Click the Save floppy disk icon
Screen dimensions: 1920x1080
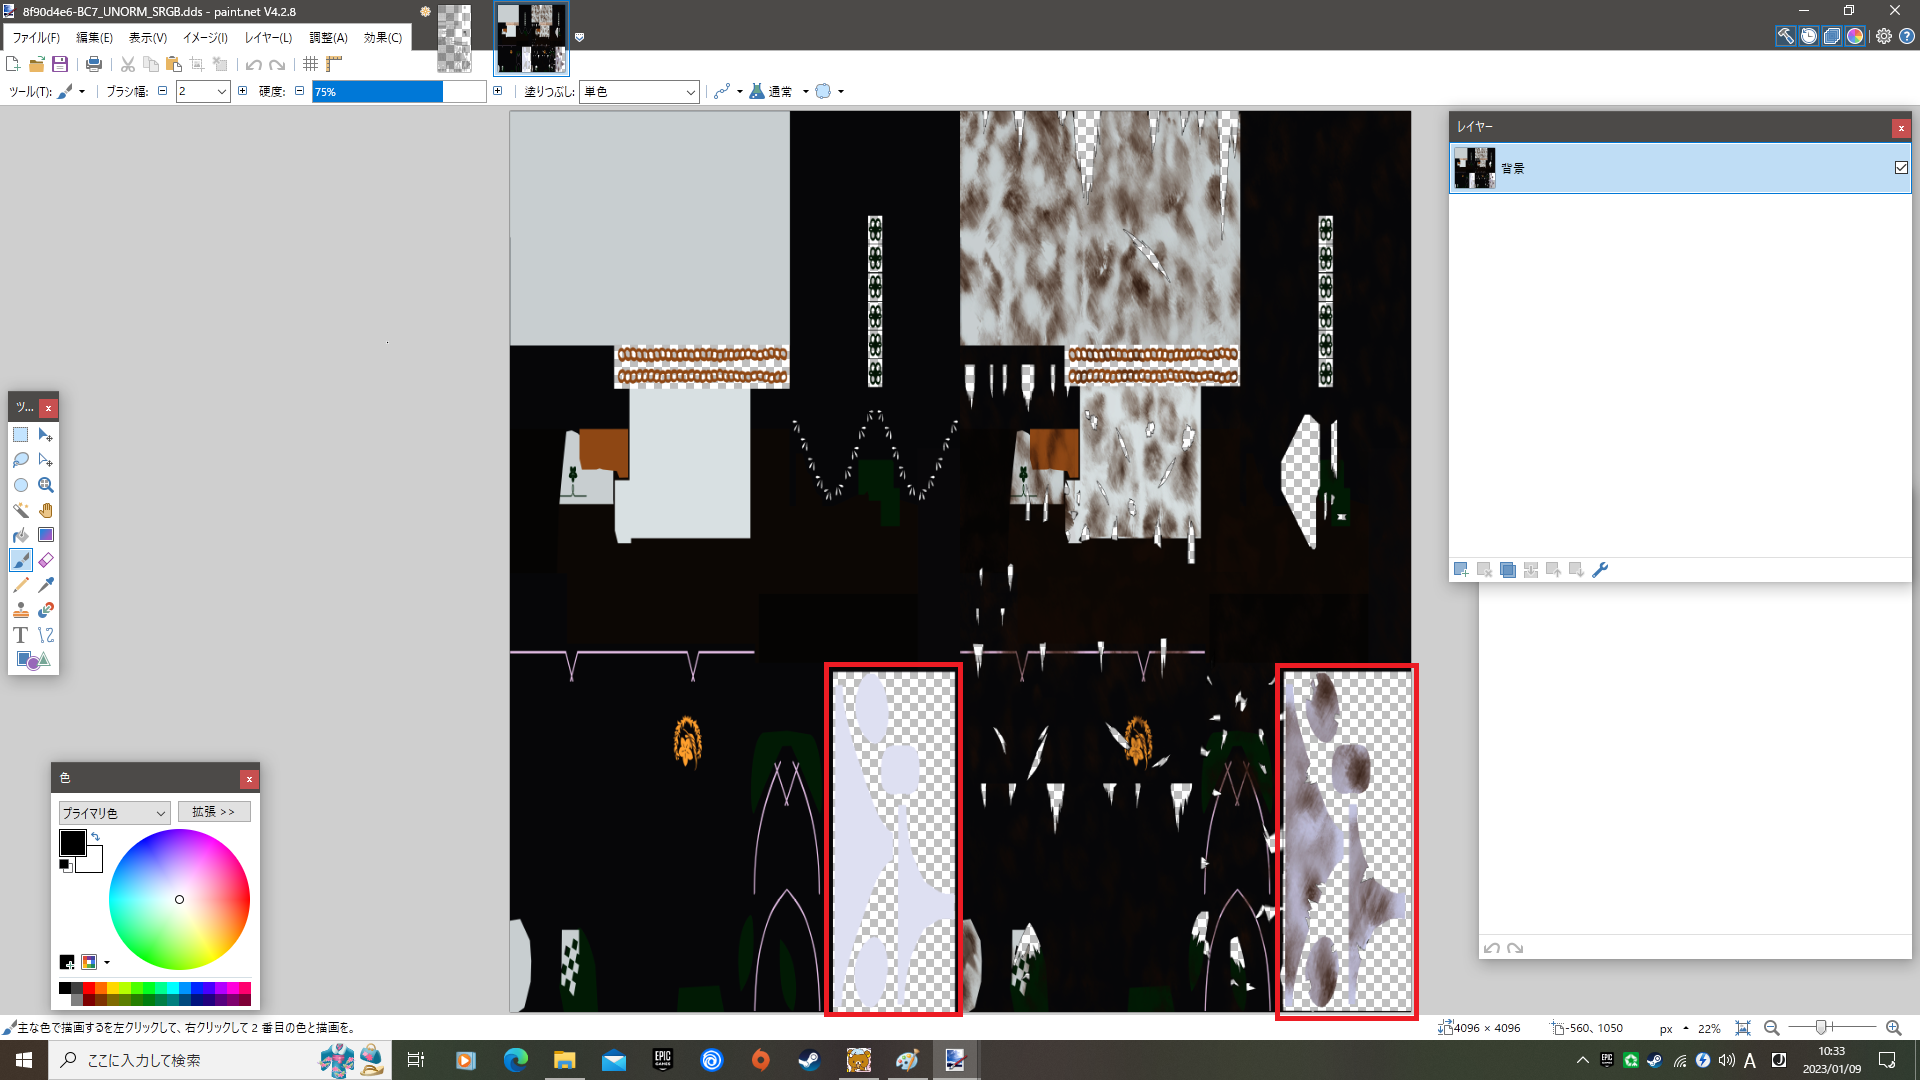pyautogui.click(x=60, y=64)
